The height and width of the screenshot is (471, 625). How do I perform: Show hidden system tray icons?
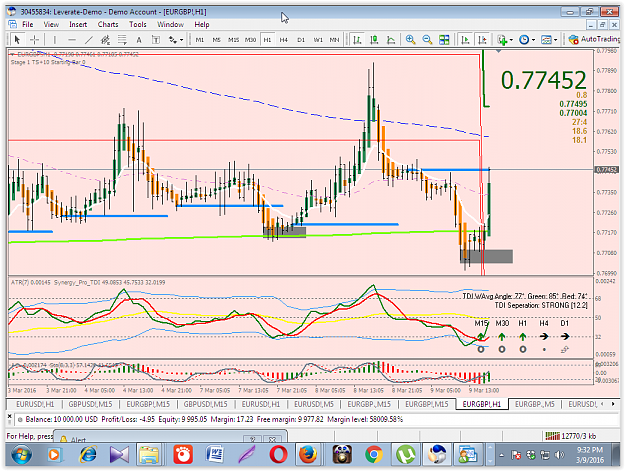click(x=501, y=455)
